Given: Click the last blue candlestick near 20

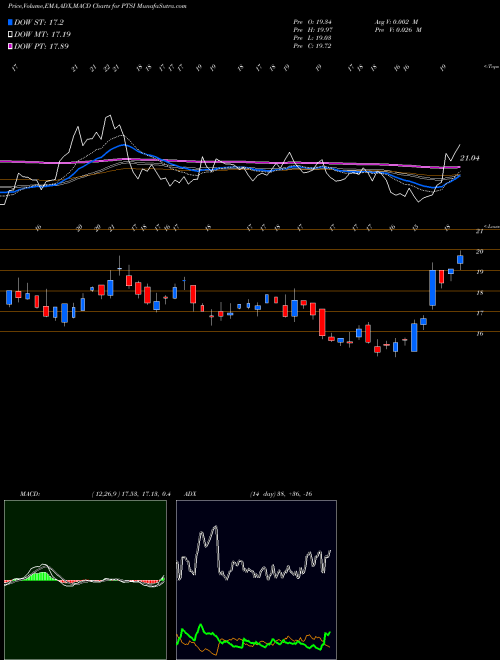Looking at the screenshot, I should [x=460, y=260].
